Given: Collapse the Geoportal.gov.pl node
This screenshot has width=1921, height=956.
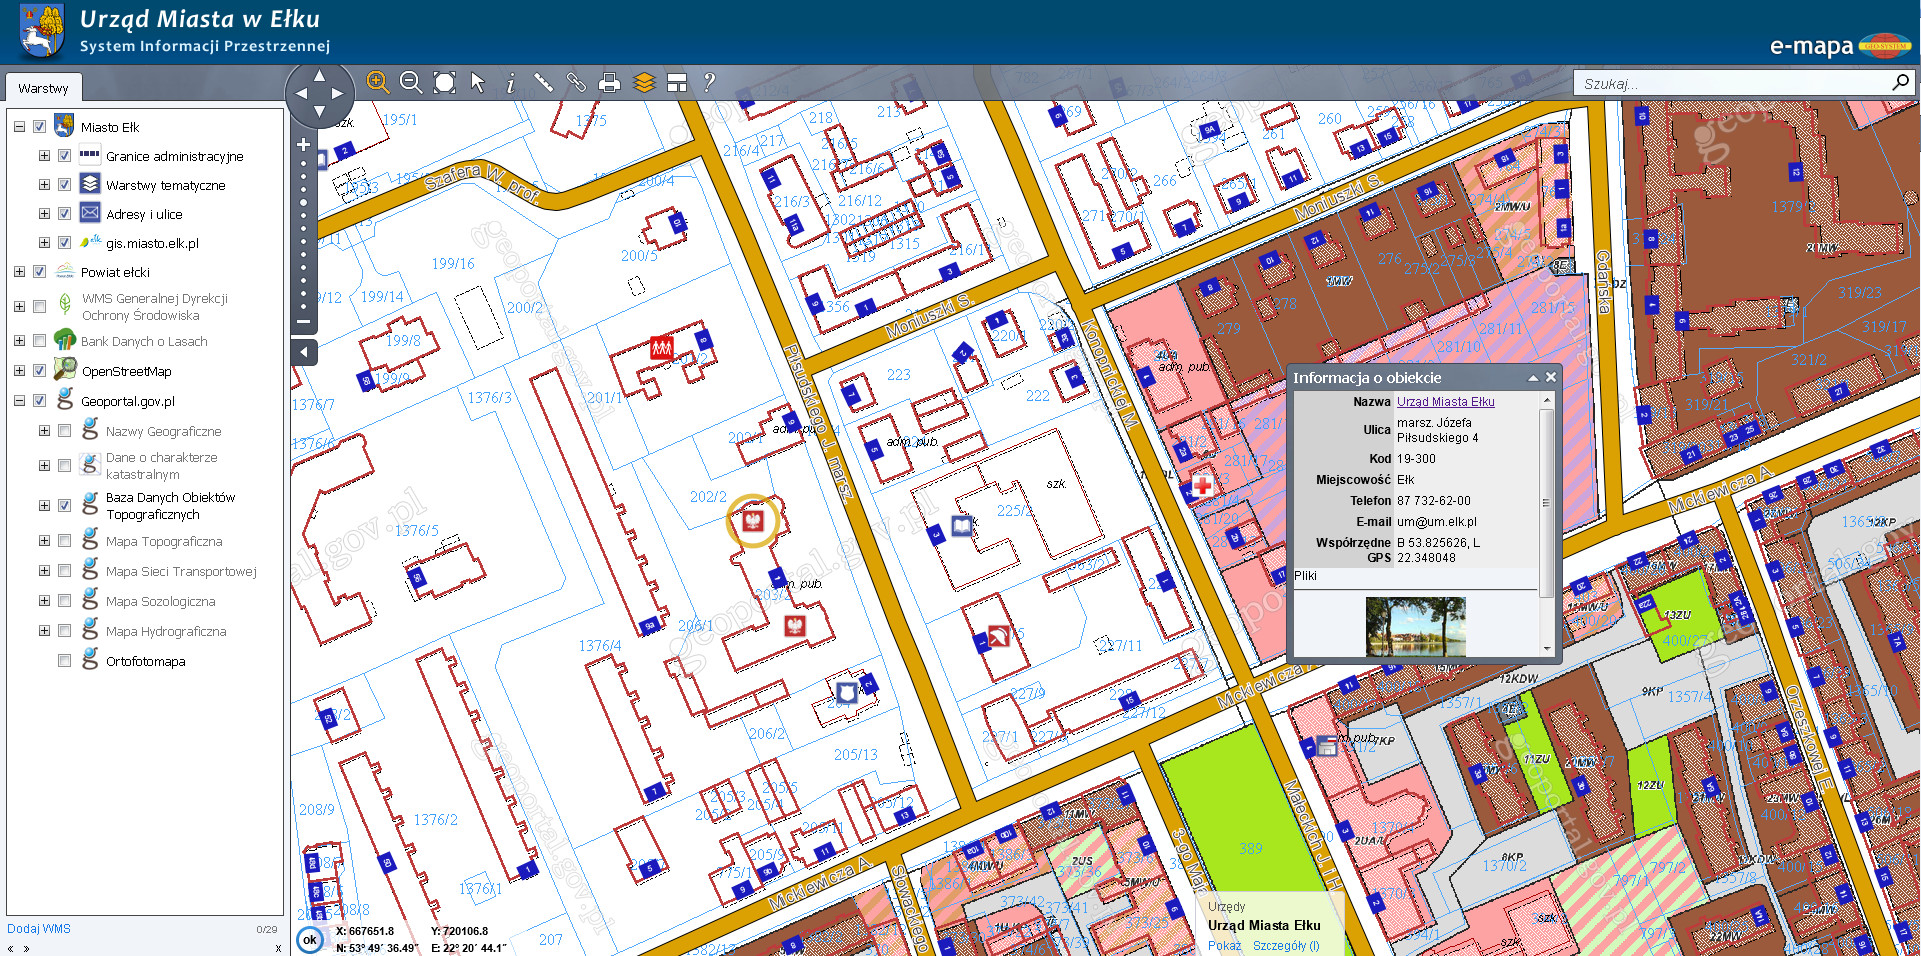Looking at the screenshot, I should pyautogui.click(x=19, y=401).
